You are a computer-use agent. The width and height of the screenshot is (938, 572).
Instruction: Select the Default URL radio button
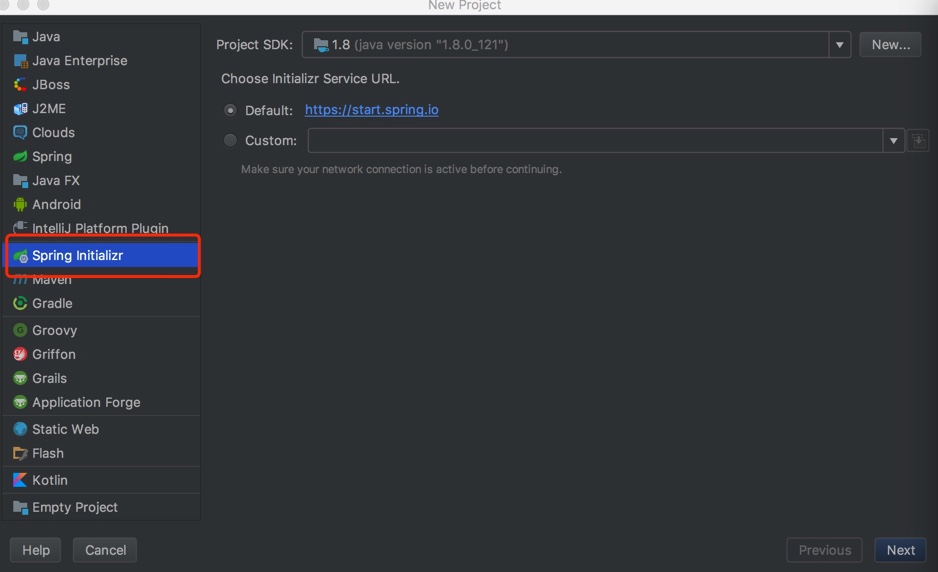point(230,110)
